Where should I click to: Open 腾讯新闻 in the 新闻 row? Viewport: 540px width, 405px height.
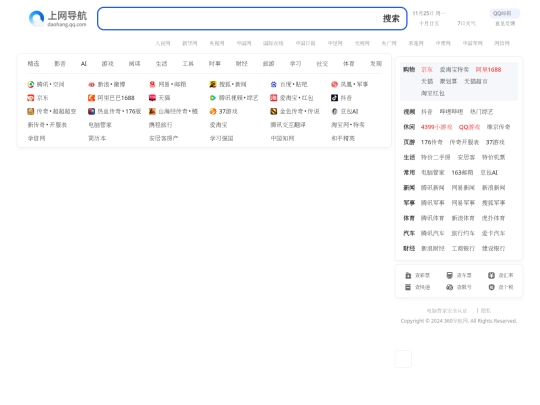(433, 188)
